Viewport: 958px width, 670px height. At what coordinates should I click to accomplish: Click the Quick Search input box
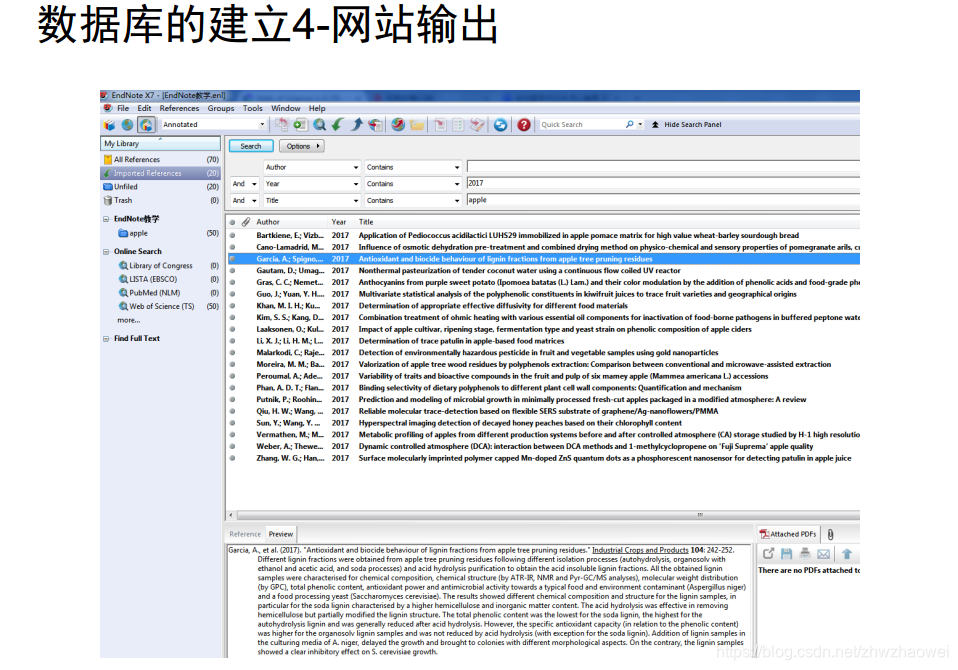click(x=581, y=124)
